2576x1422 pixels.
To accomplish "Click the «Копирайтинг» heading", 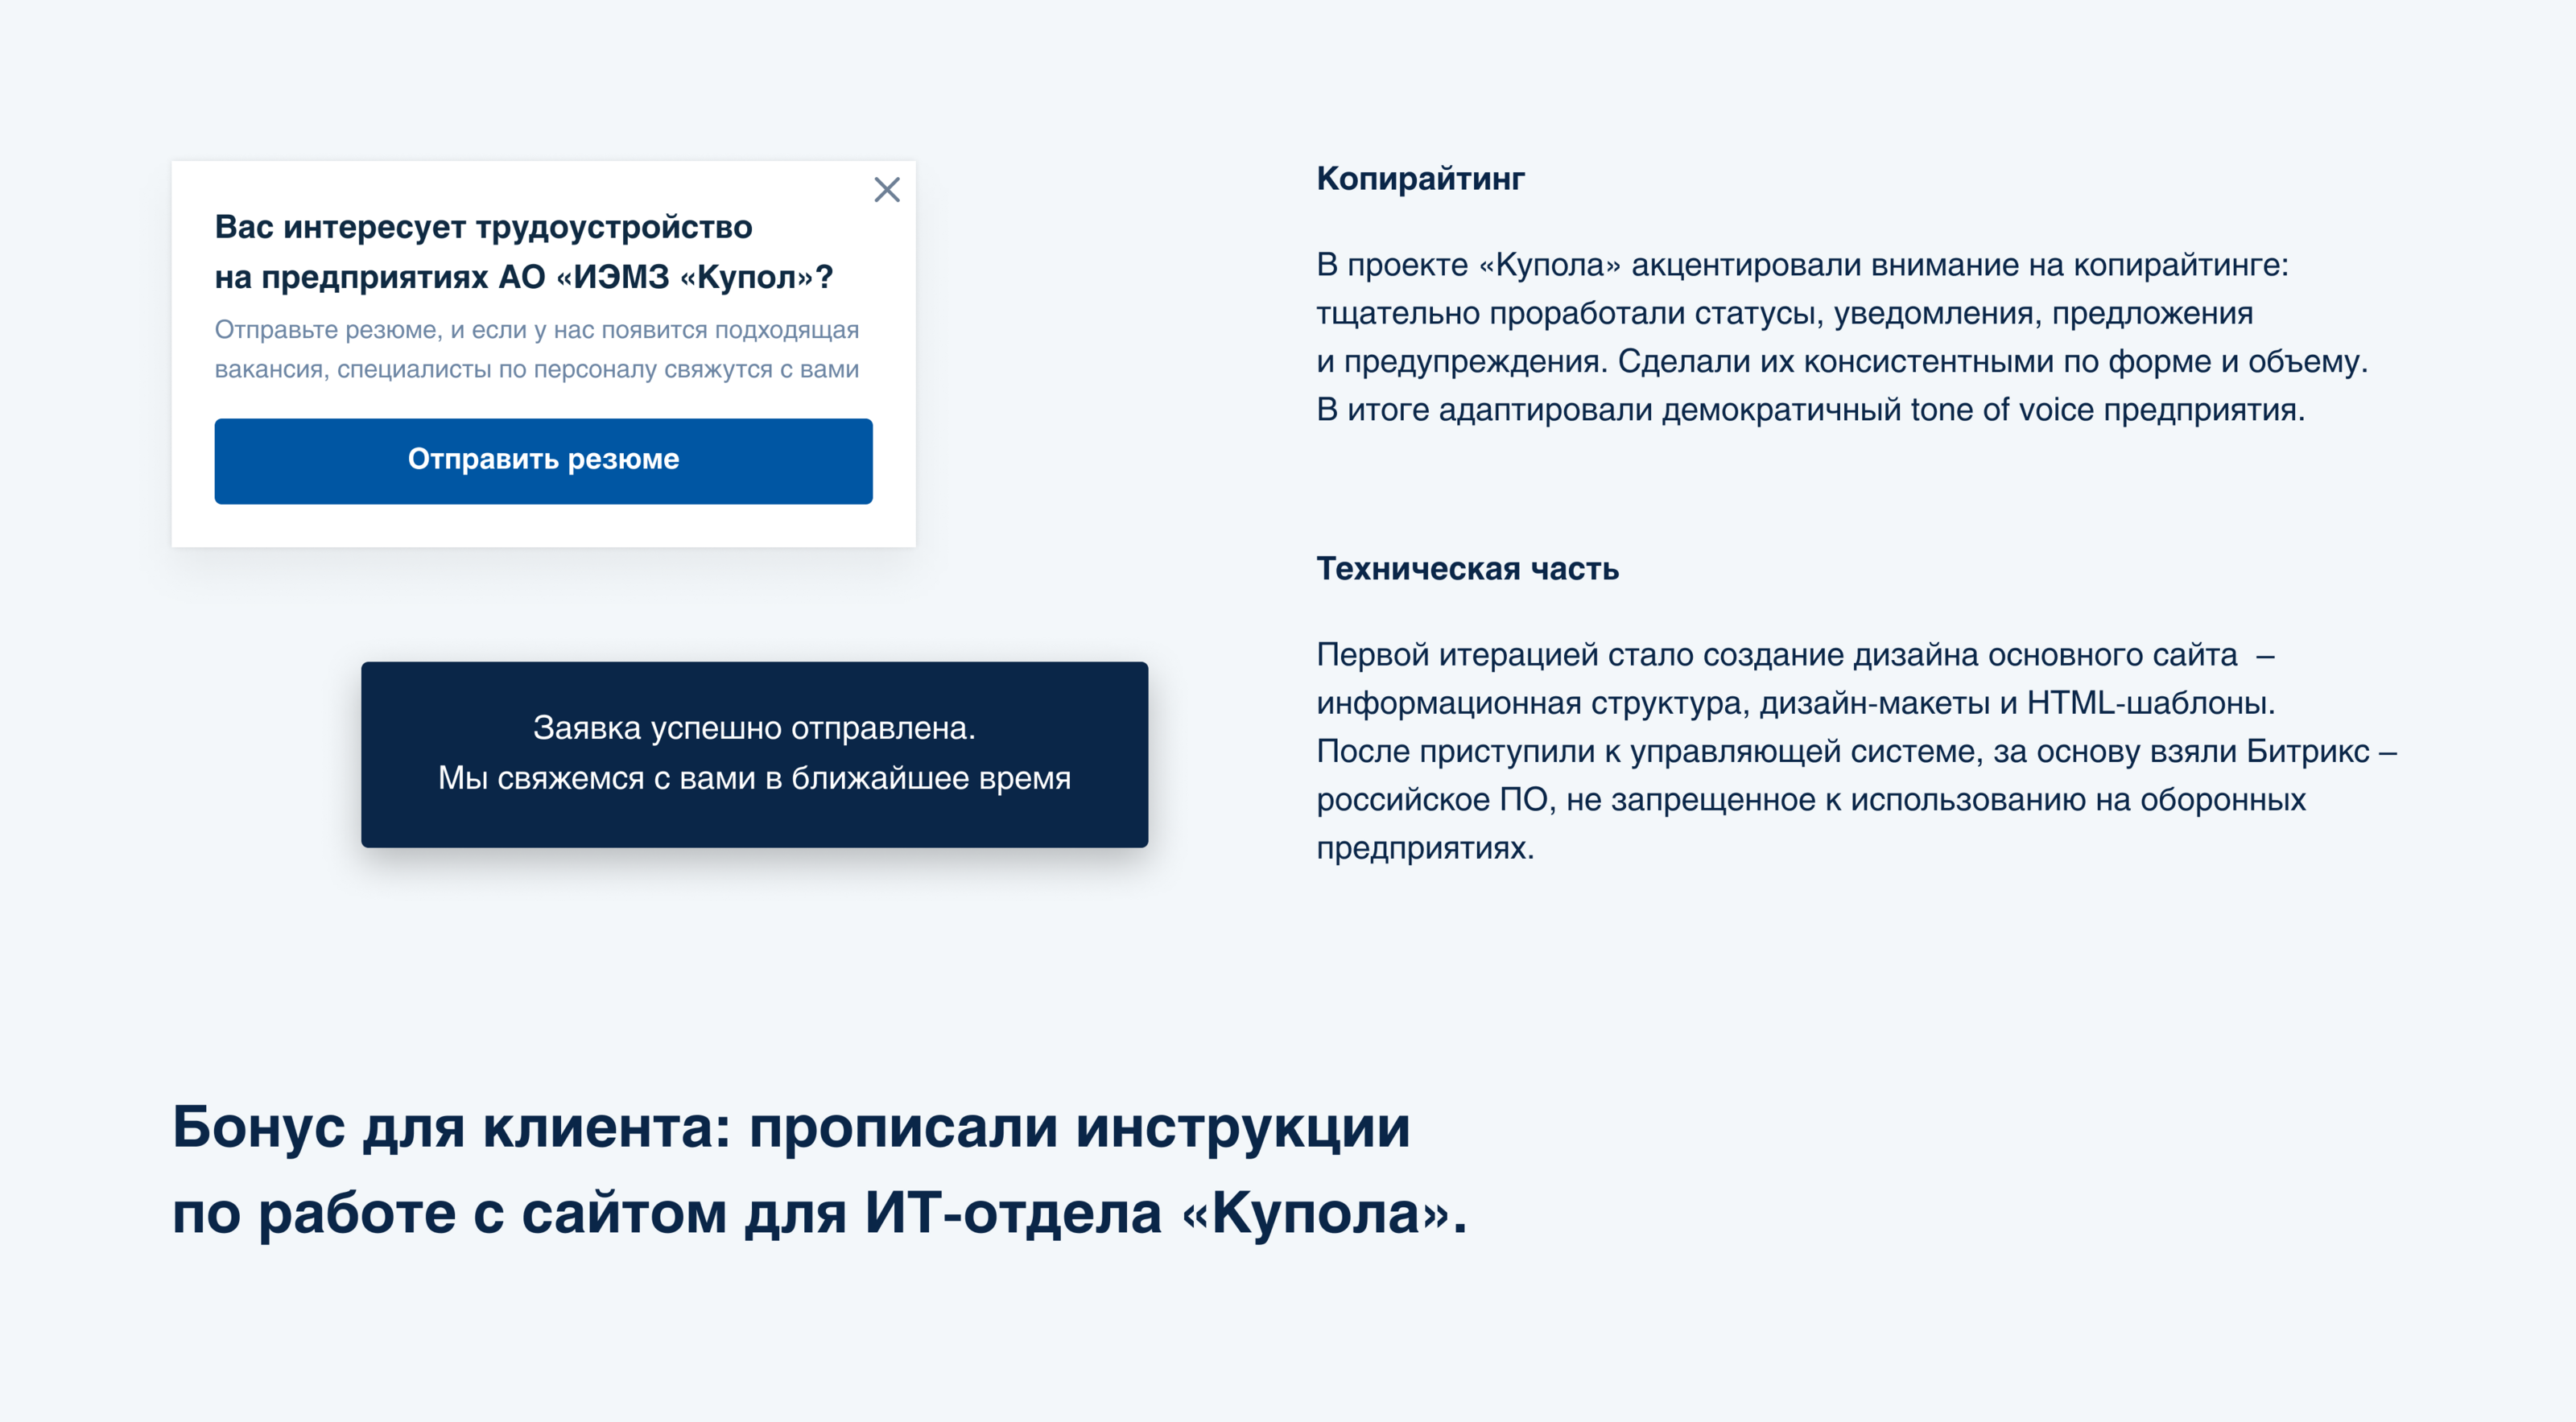I will click(x=1419, y=179).
